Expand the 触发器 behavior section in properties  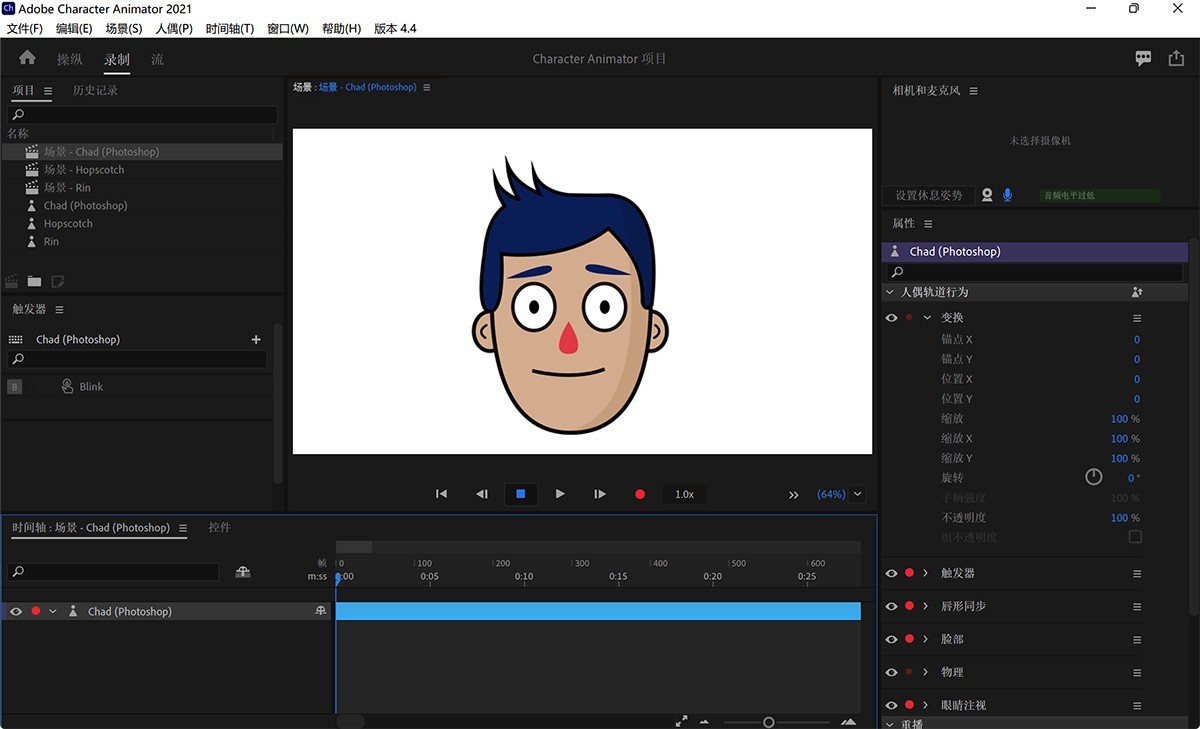coord(926,573)
